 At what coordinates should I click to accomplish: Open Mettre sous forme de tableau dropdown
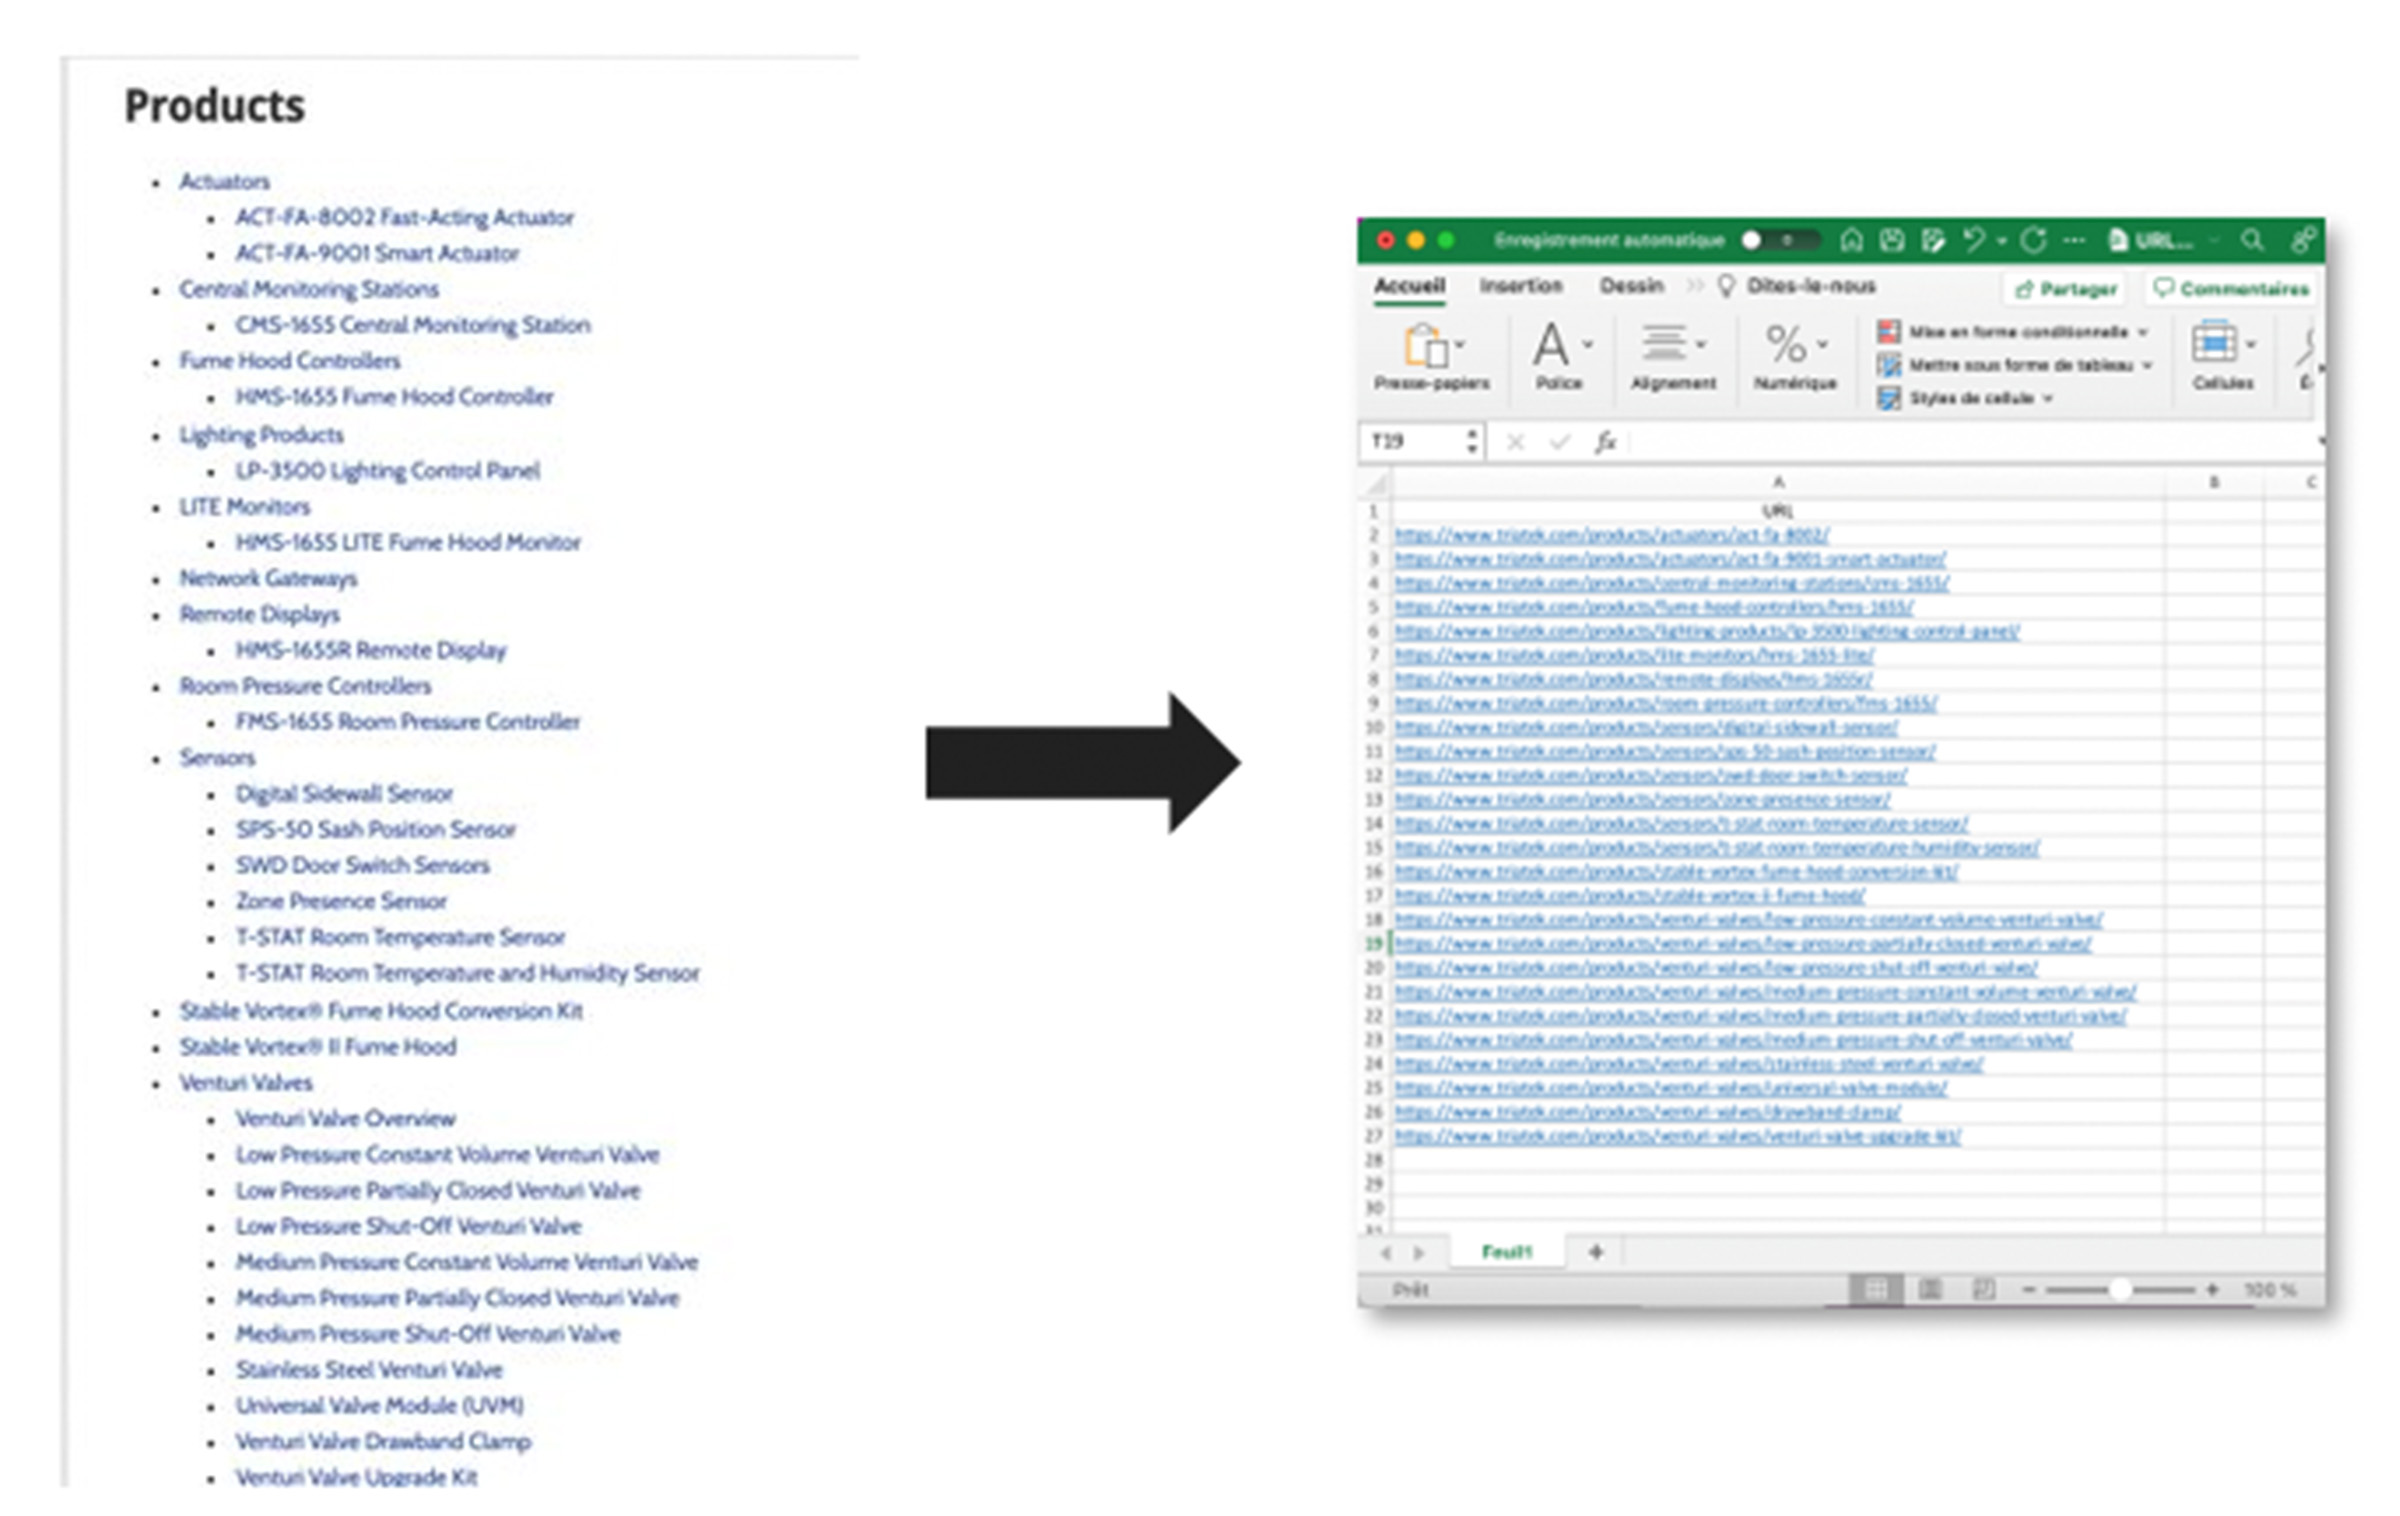[x=2147, y=365]
